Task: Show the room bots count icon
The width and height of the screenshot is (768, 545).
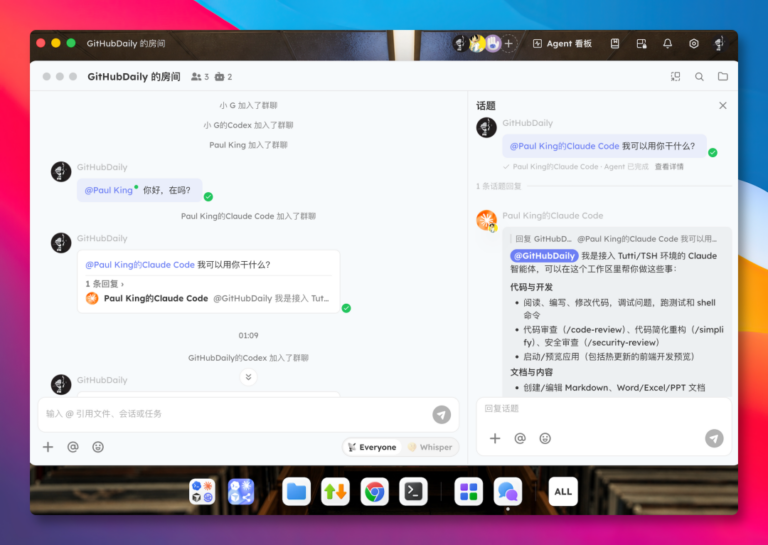Action: (223, 77)
